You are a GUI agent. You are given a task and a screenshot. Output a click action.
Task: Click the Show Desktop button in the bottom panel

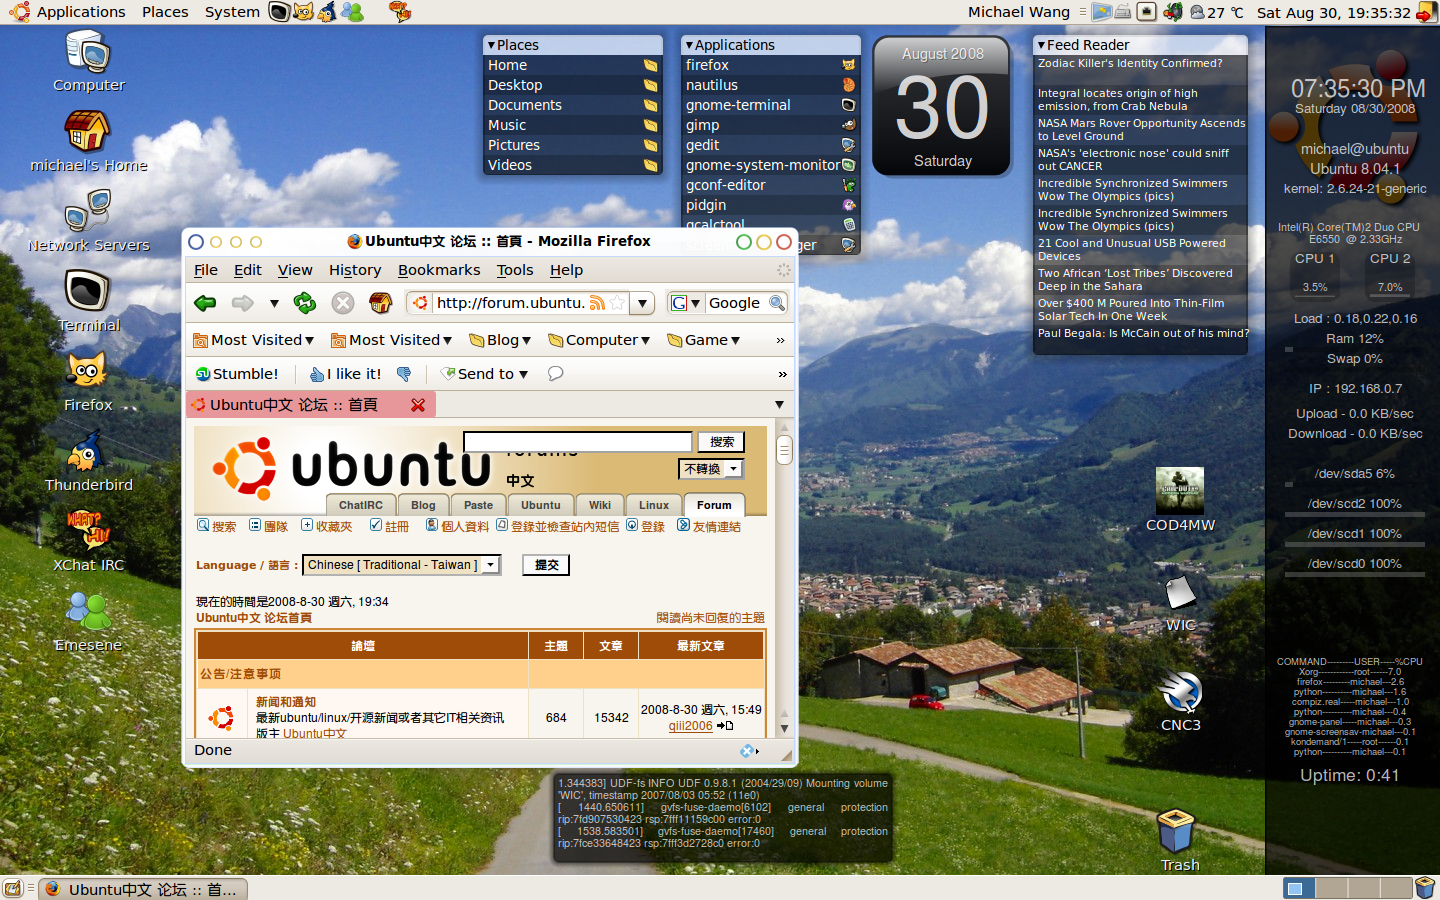point(13,888)
